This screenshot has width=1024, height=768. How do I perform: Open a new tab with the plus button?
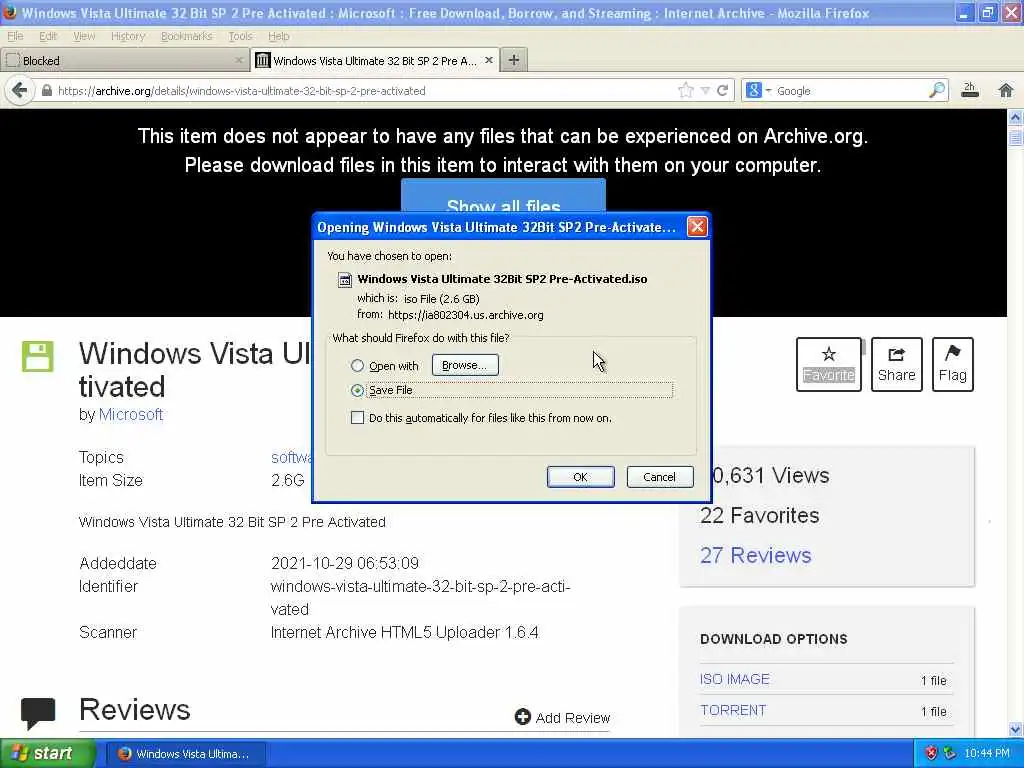click(514, 60)
